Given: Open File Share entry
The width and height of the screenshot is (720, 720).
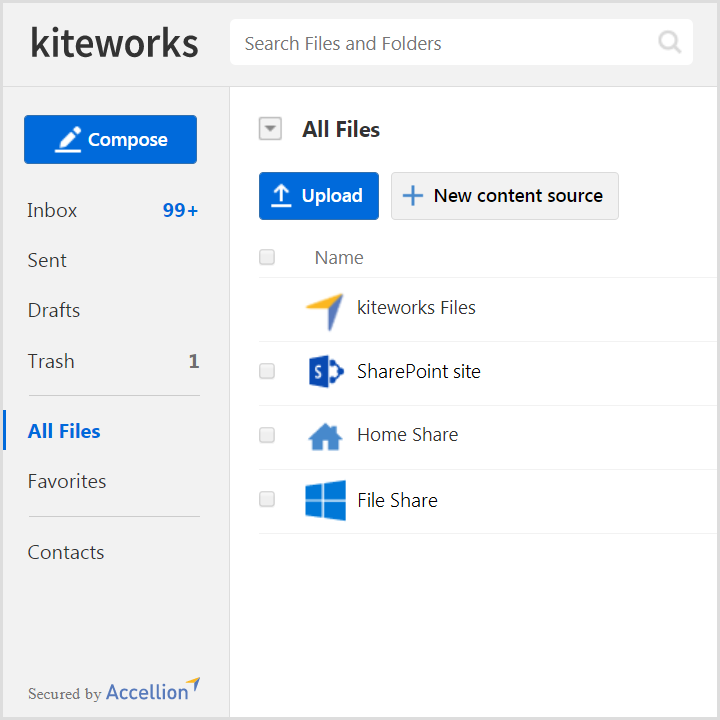Looking at the screenshot, I should click(397, 501).
